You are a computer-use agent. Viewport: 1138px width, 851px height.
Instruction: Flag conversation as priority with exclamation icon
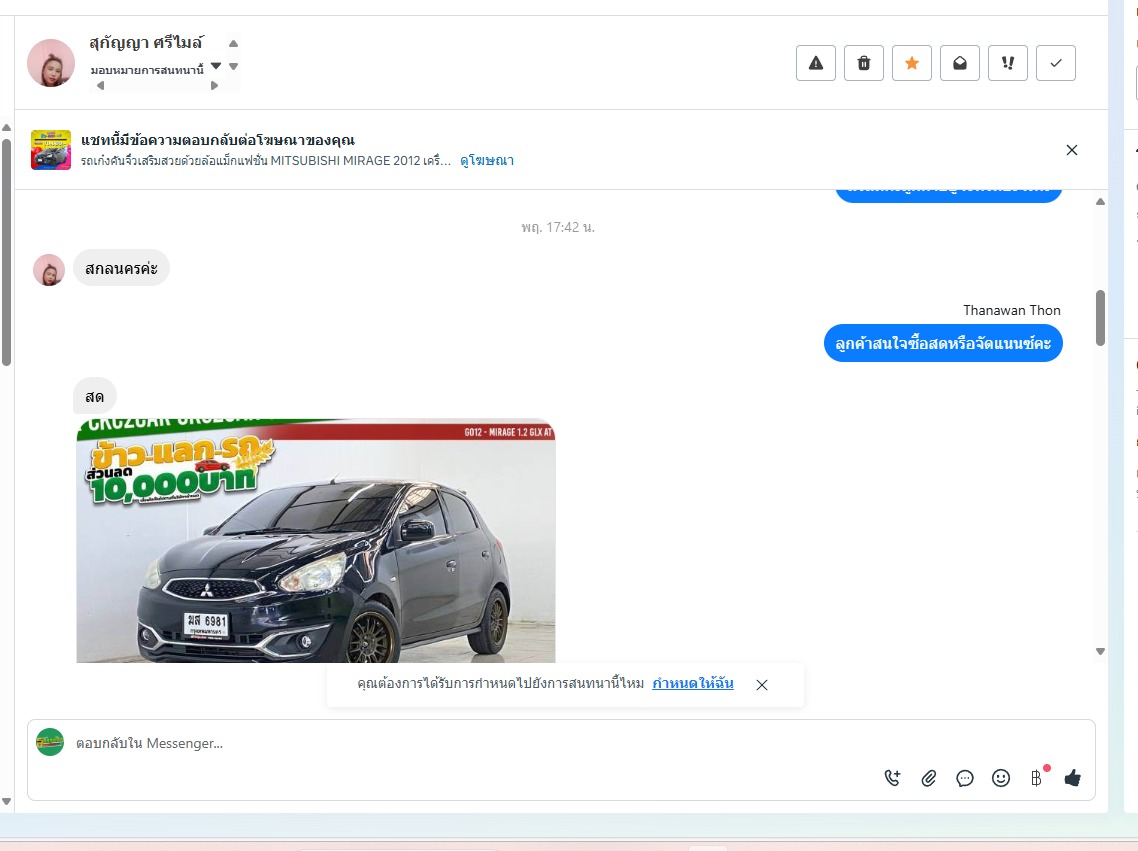1007,63
